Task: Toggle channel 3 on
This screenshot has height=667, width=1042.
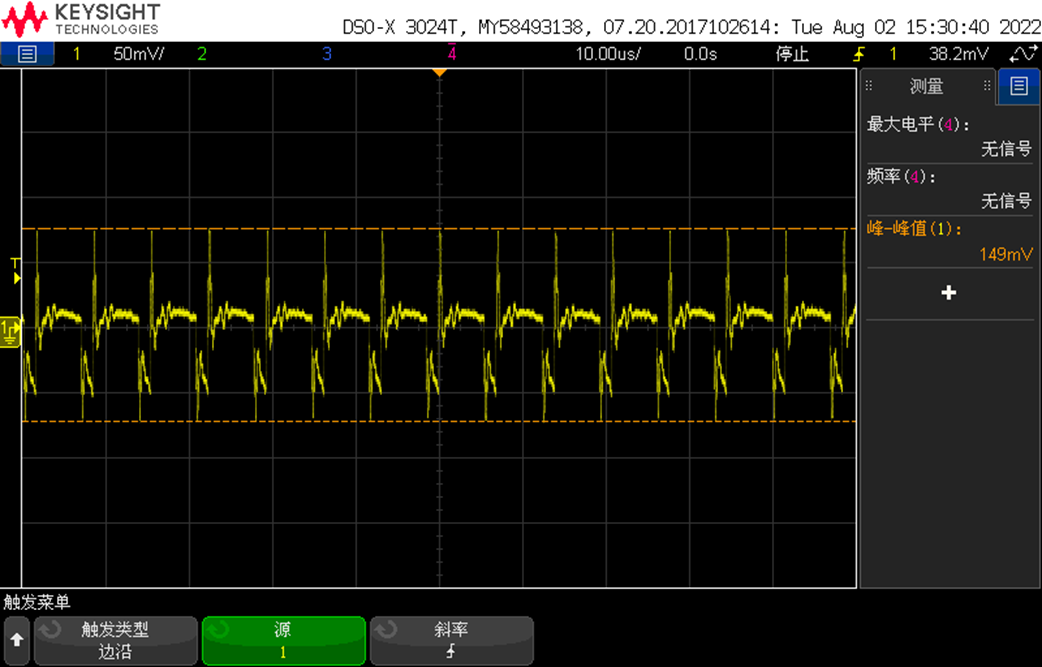Action: [x=326, y=54]
